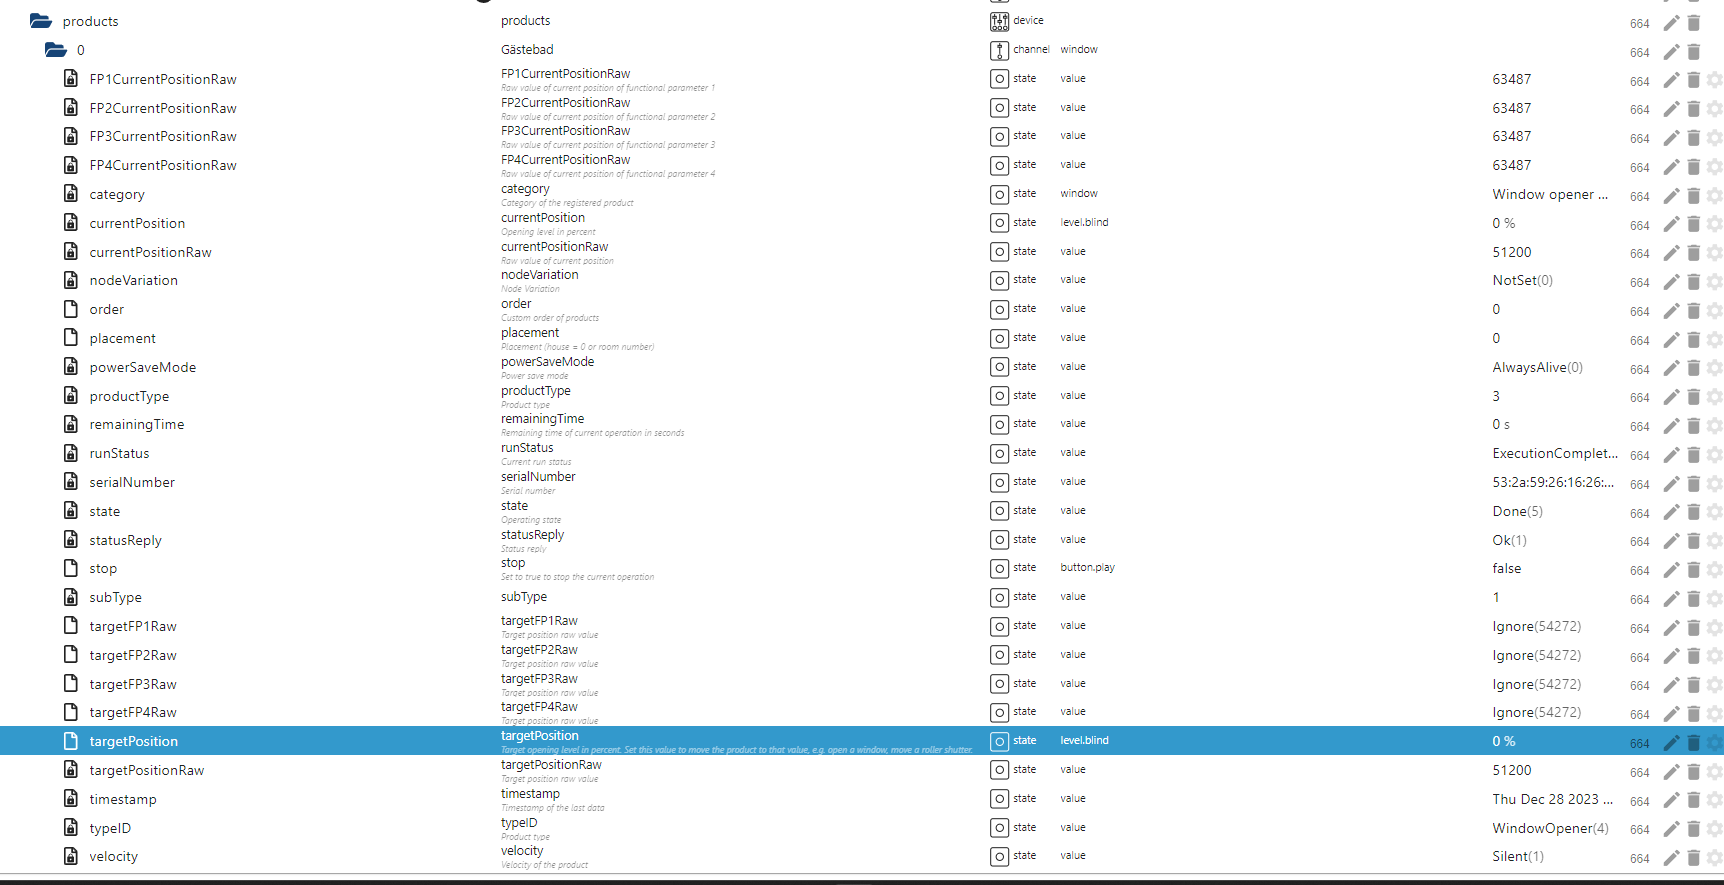Edit the velocity object with pencil
The height and width of the screenshot is (885, 1724).
point(1671,858)
